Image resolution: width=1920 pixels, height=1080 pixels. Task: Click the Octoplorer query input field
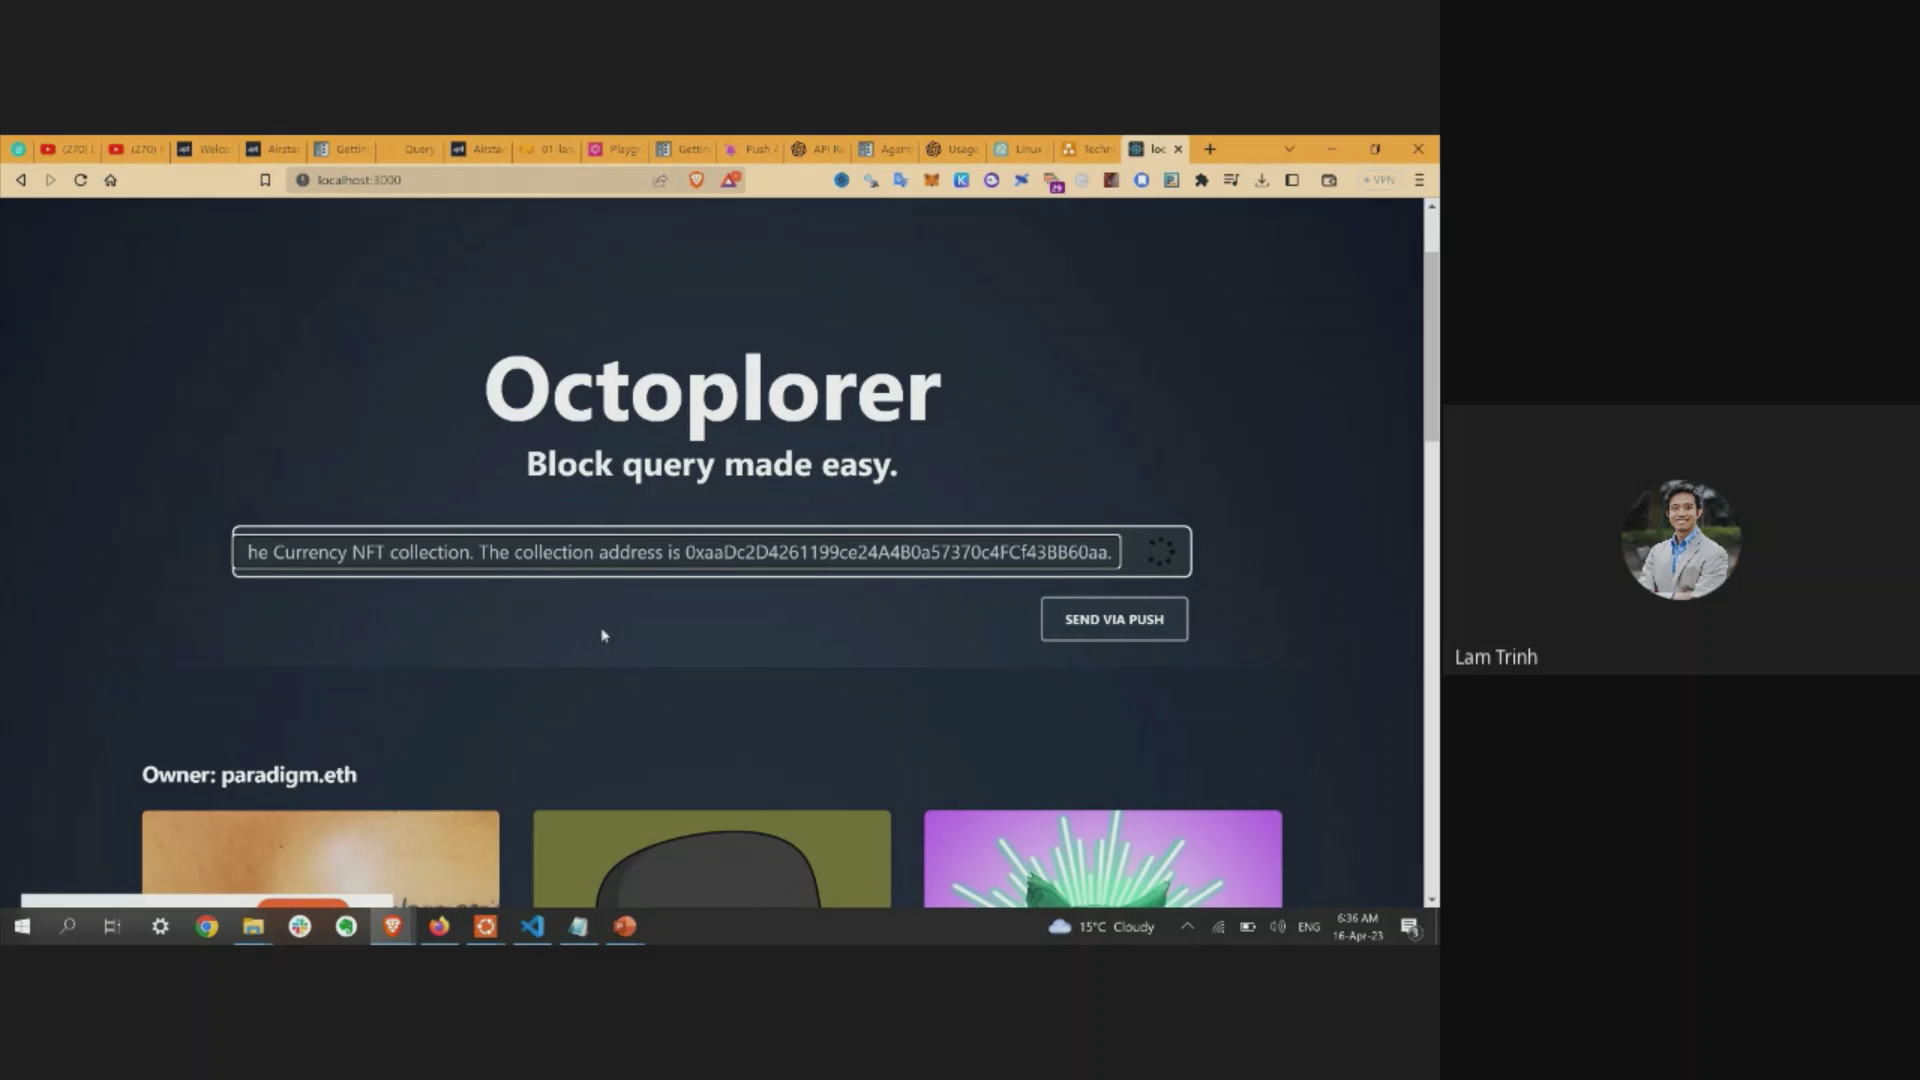pos(677,552)
